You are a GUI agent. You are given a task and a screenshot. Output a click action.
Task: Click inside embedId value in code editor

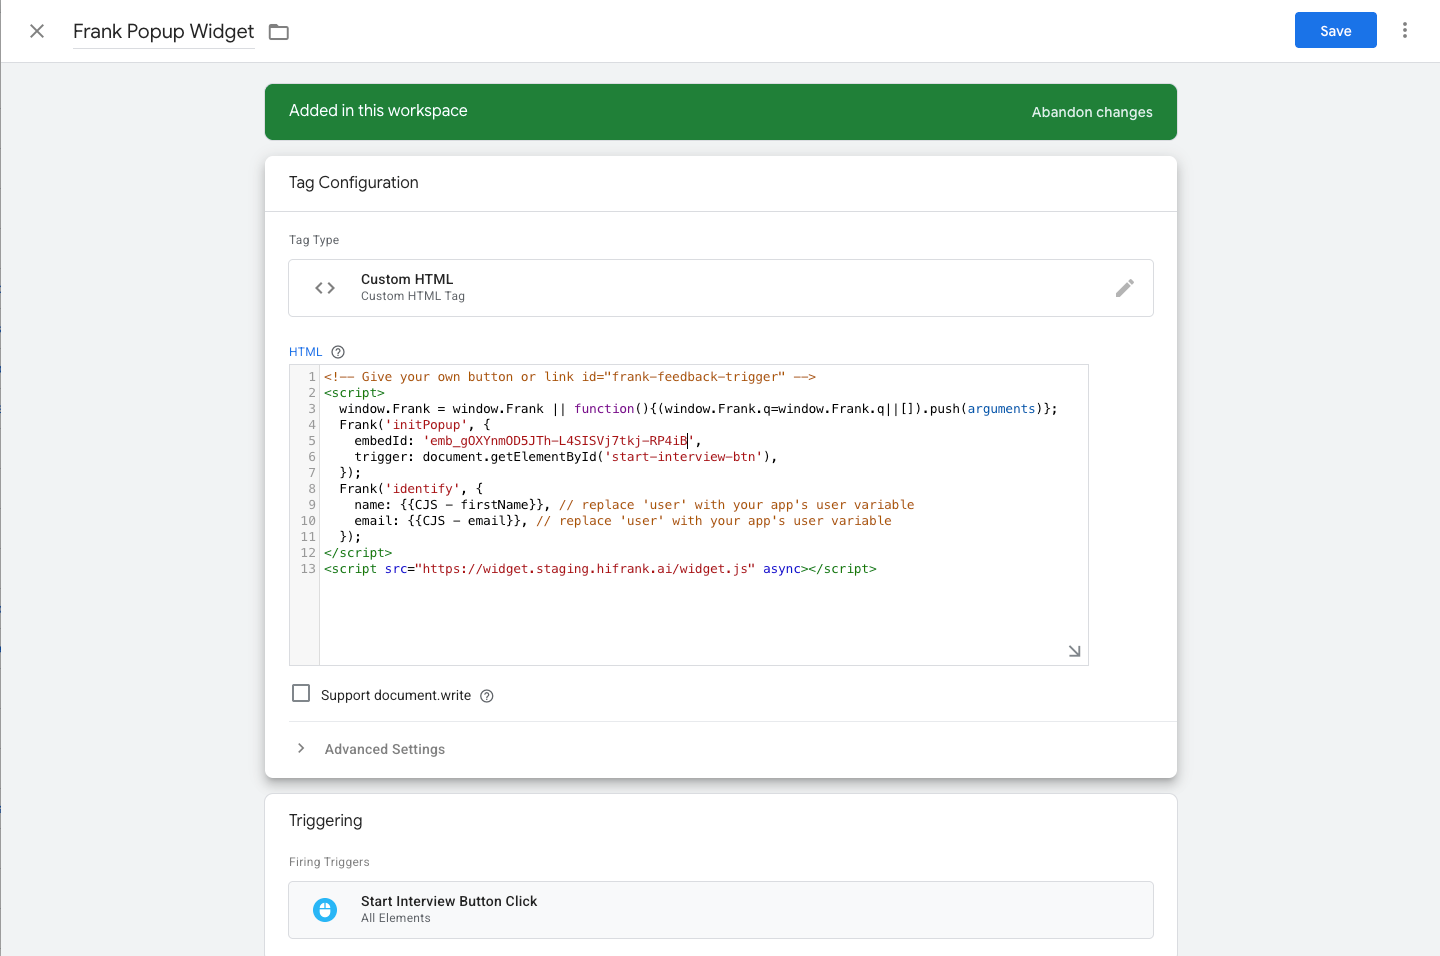pos(559,441)
